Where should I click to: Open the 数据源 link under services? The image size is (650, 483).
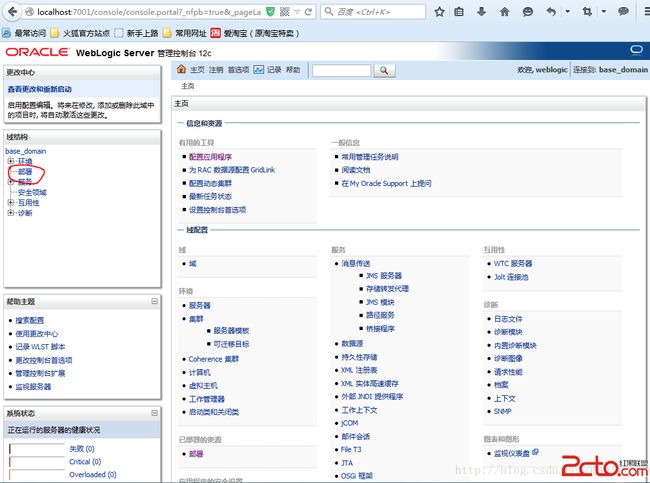pos(351,343)
